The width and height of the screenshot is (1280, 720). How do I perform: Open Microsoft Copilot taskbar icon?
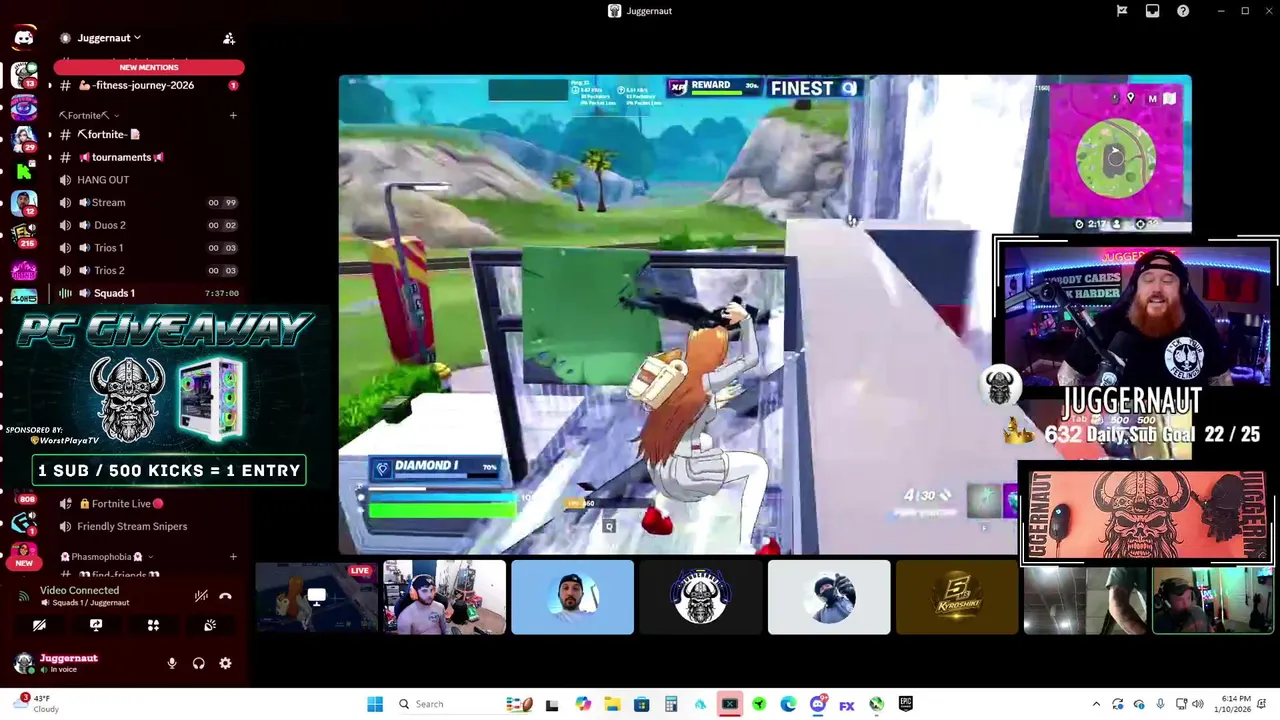pos(583,704)
